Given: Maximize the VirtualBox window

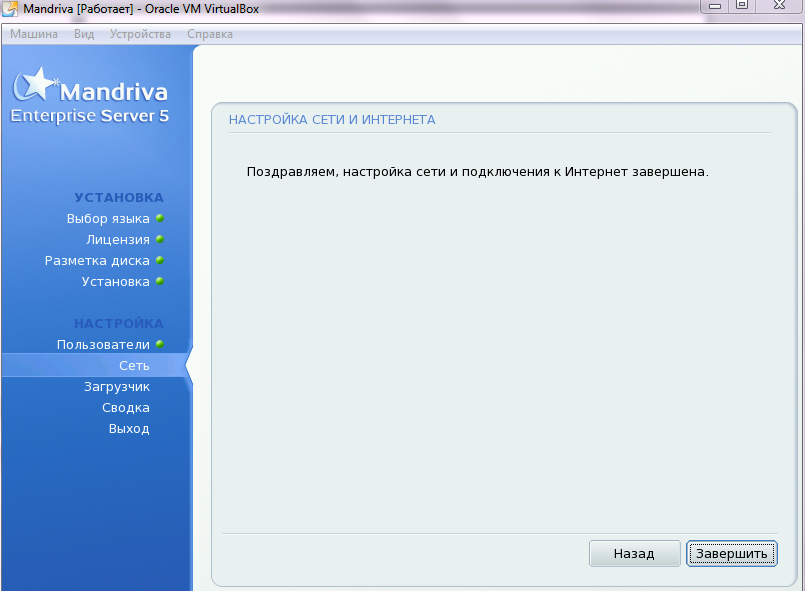Looking at the screenshot, I should (x=742, y=6).
